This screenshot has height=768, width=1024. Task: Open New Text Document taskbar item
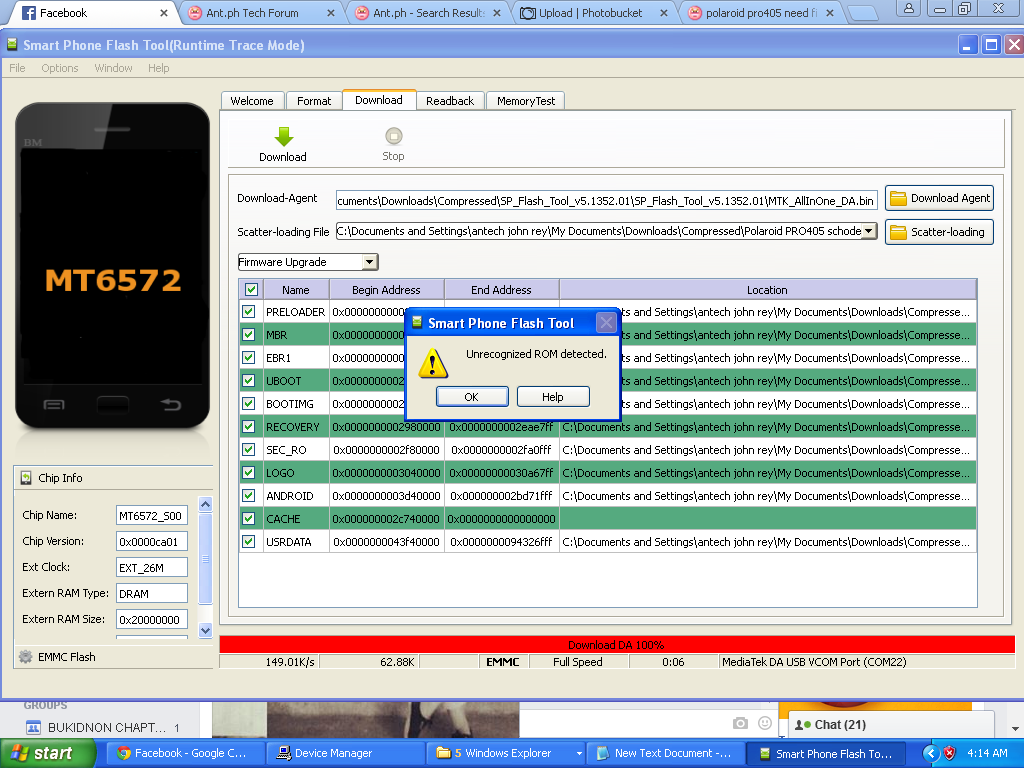pos(665,754)
